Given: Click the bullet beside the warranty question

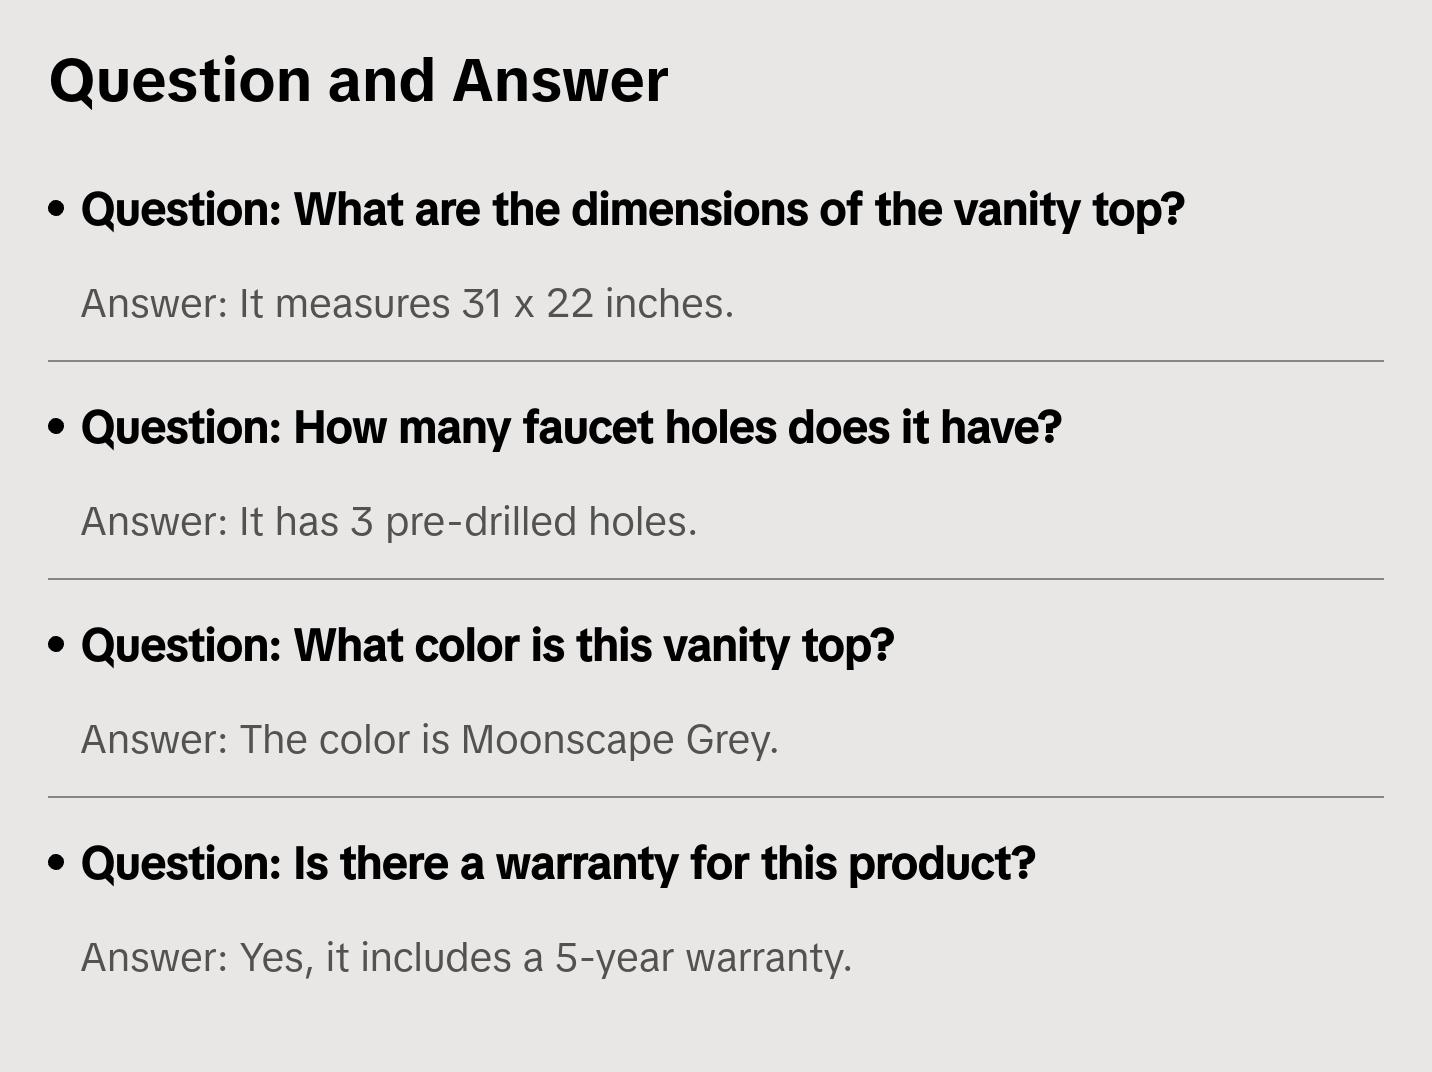Looking at the screenshot, I should (57, 863).
